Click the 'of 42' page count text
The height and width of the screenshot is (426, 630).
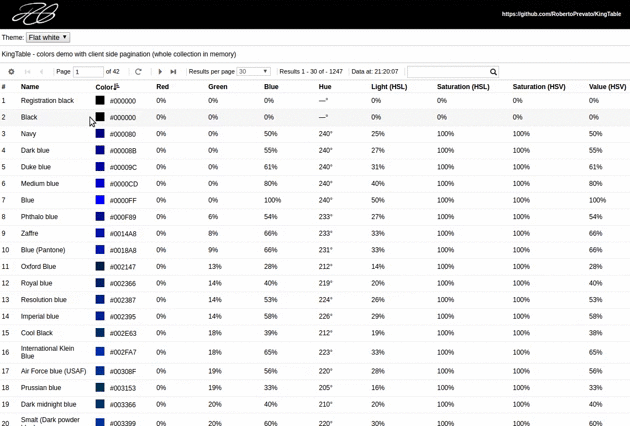[x=112, y=72]
